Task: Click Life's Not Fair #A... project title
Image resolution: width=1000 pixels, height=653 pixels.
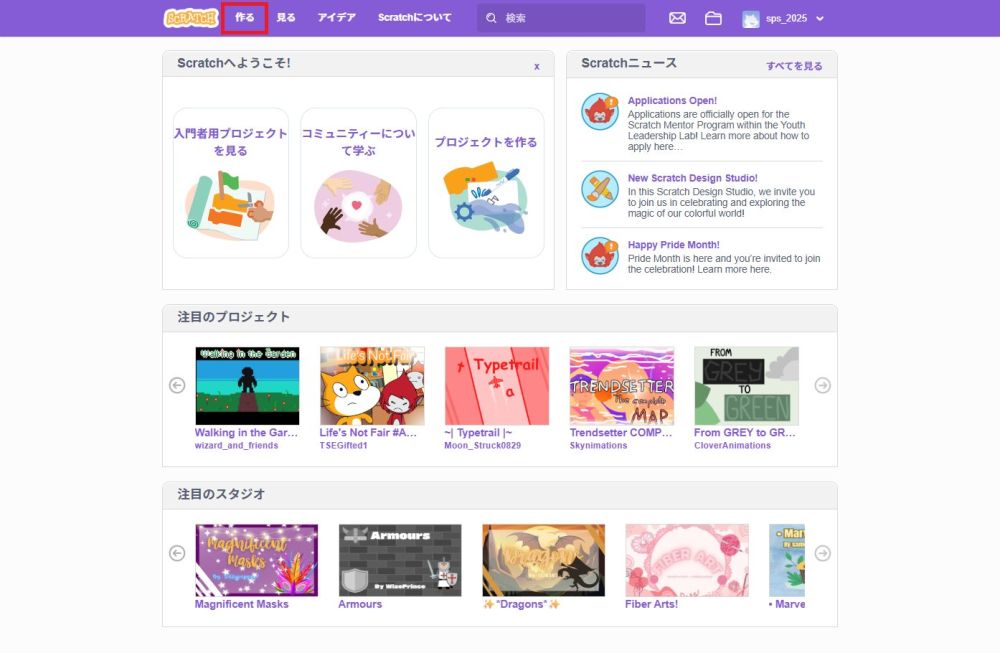Action: [368, 432]
